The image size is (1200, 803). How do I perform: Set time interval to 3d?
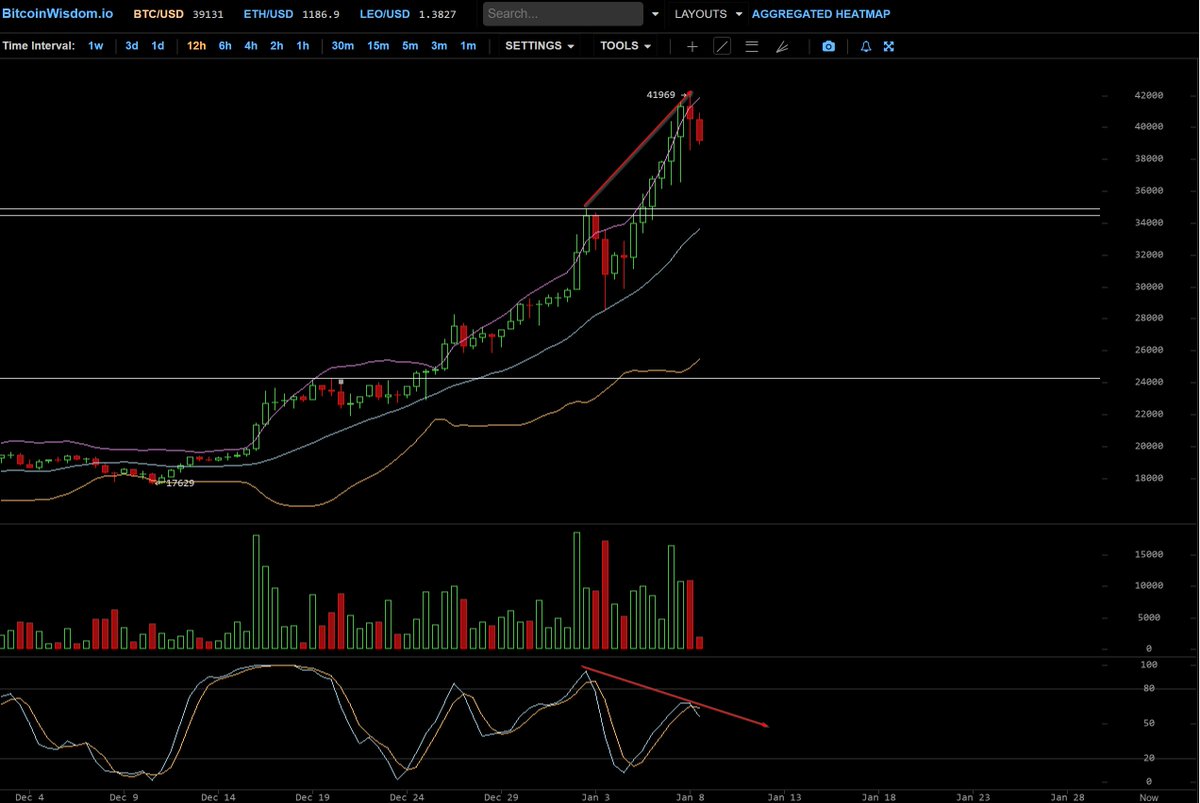point(132,46)
